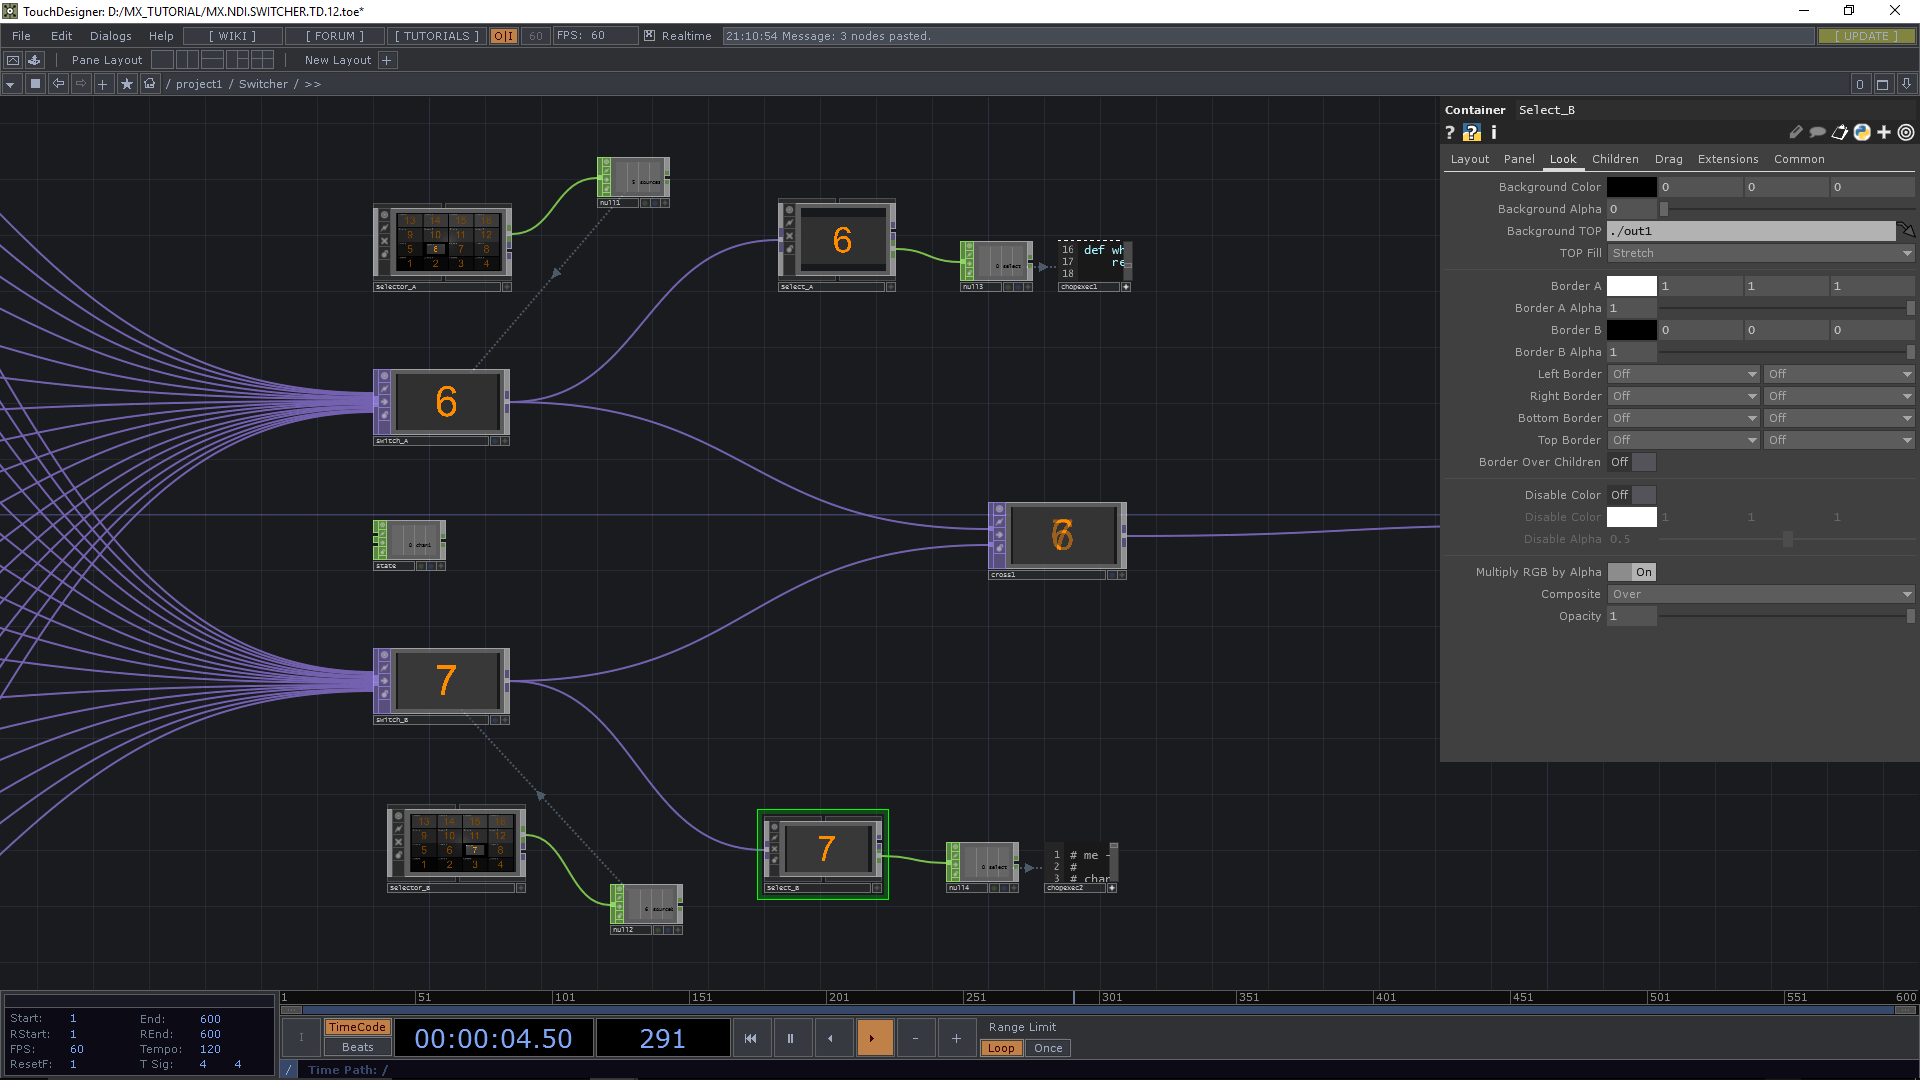Click plus icon in parameter header
This screenshot has width=1920, height=1080.
[x=1884, y=132]
